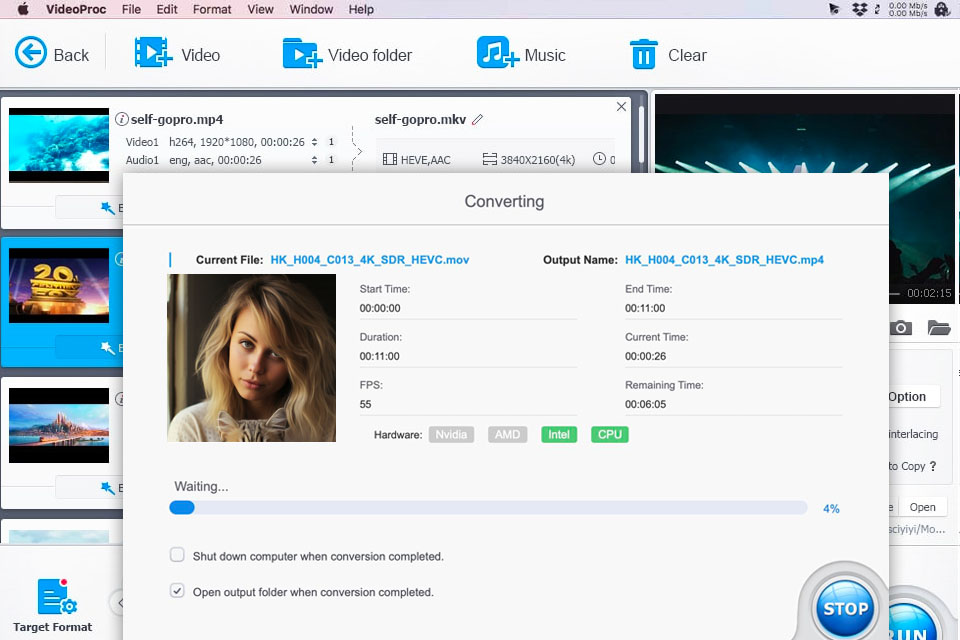
Task: Uncheck open output folder when conversion completed
Action: pos(177,591)
